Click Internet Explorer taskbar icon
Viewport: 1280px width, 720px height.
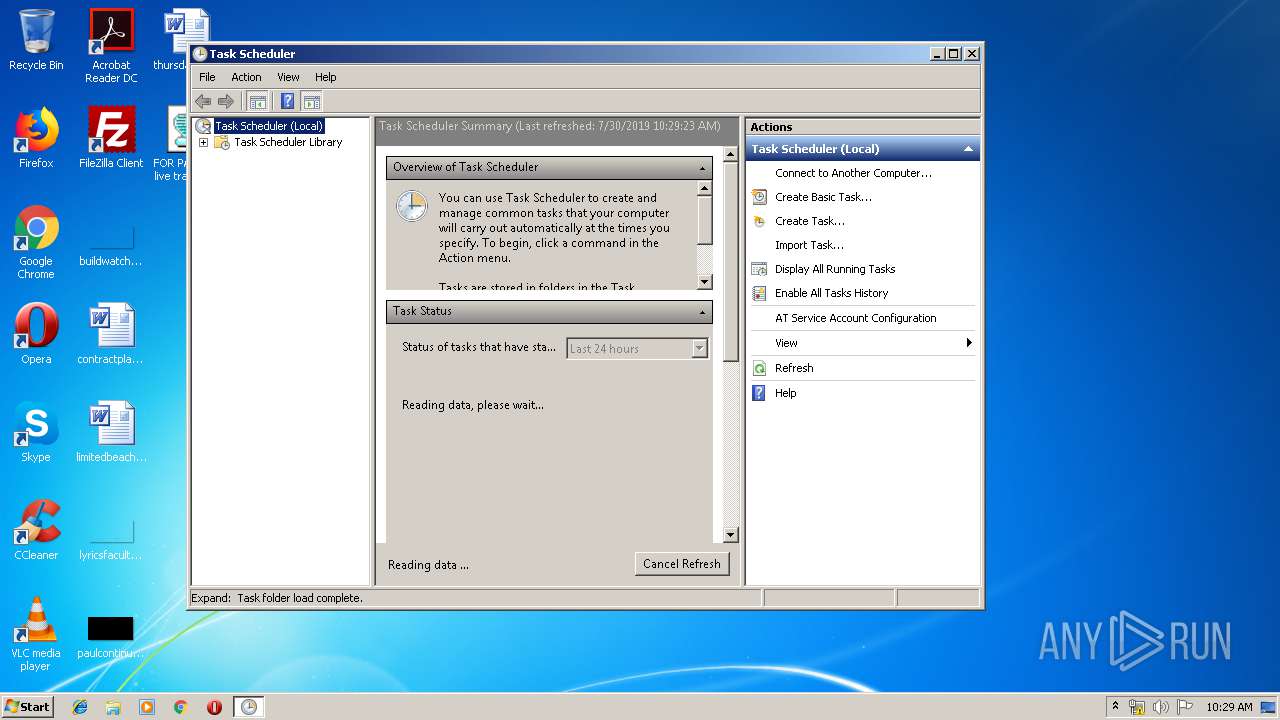pos(80,707)
